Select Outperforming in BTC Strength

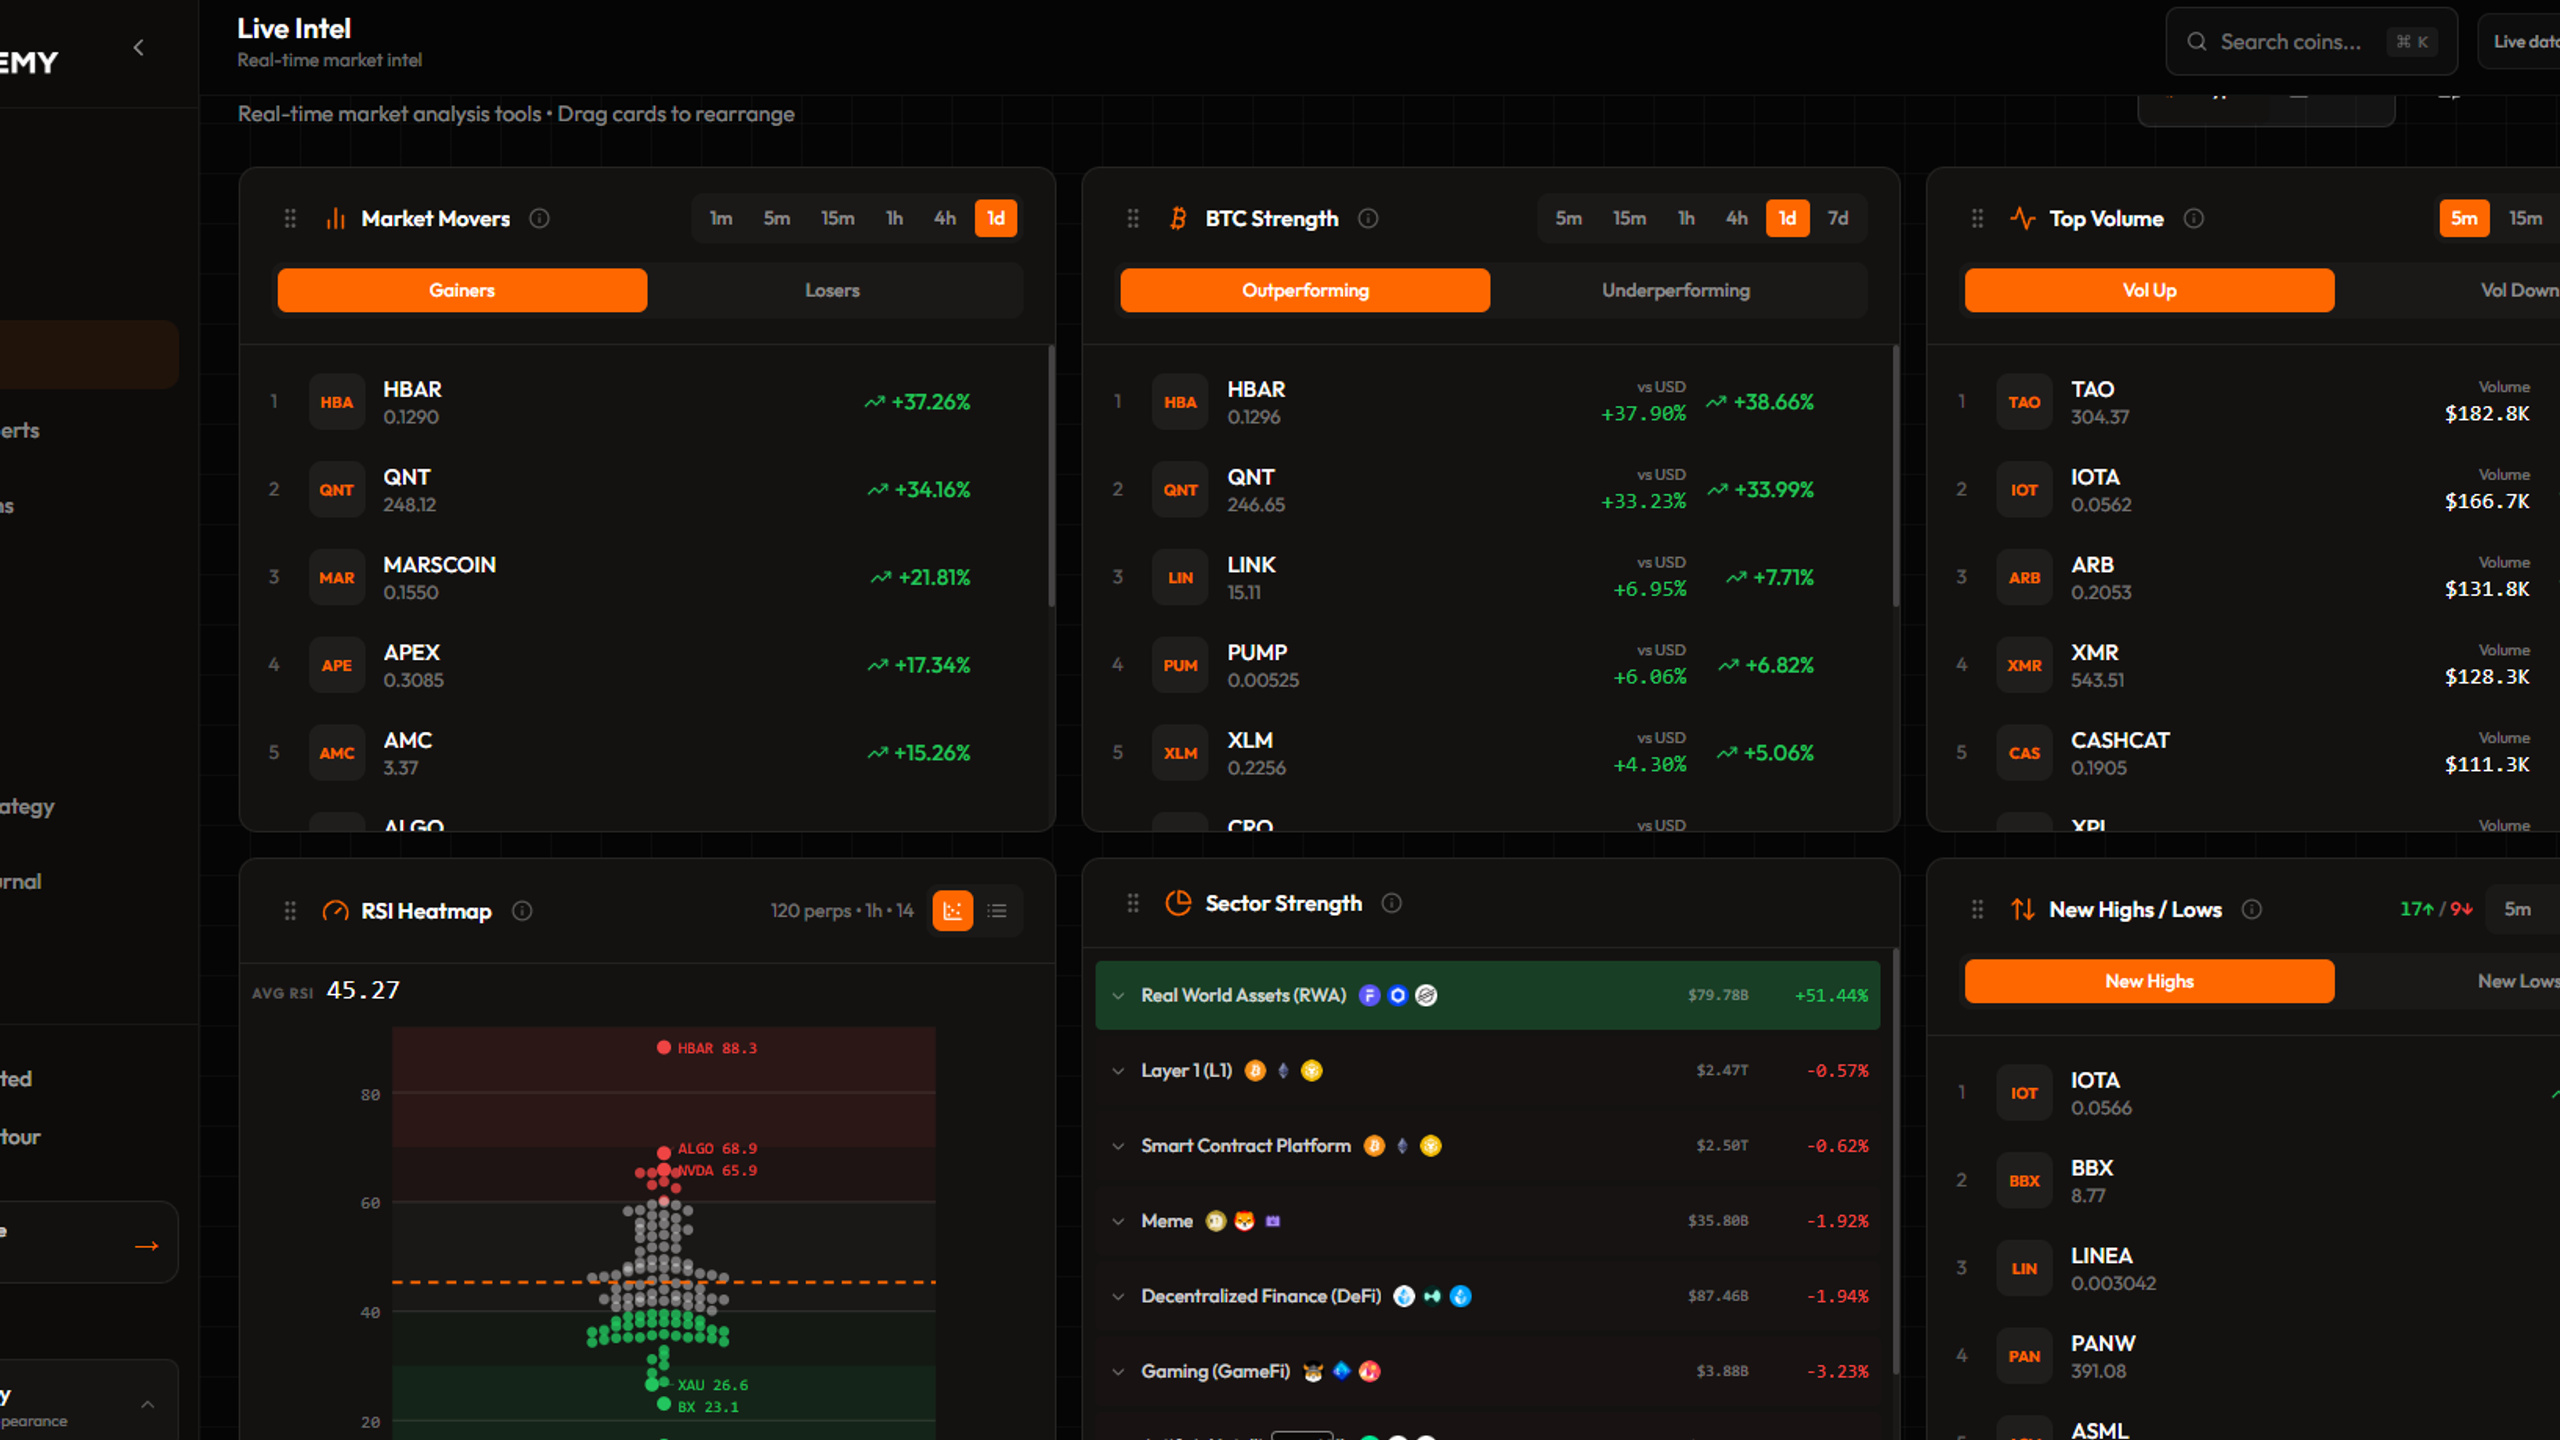[1305, 290]
